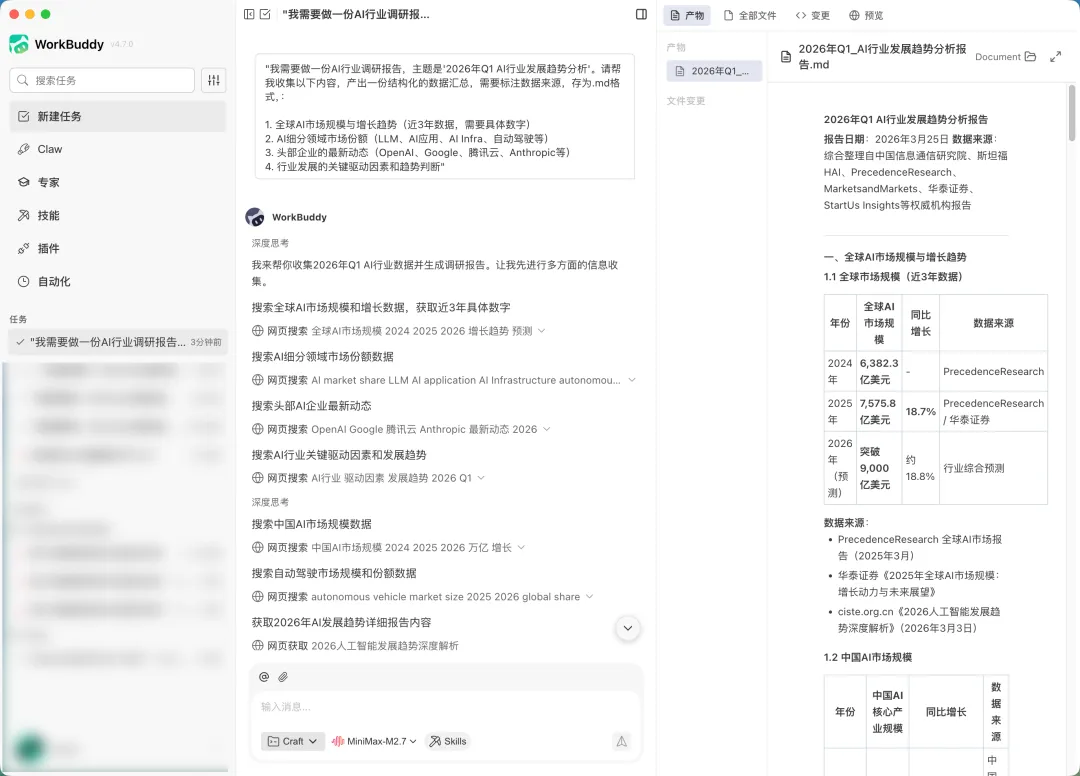The image size is (1080, 776).
Task: Open the Skills button
Action: tap(448, 742)
